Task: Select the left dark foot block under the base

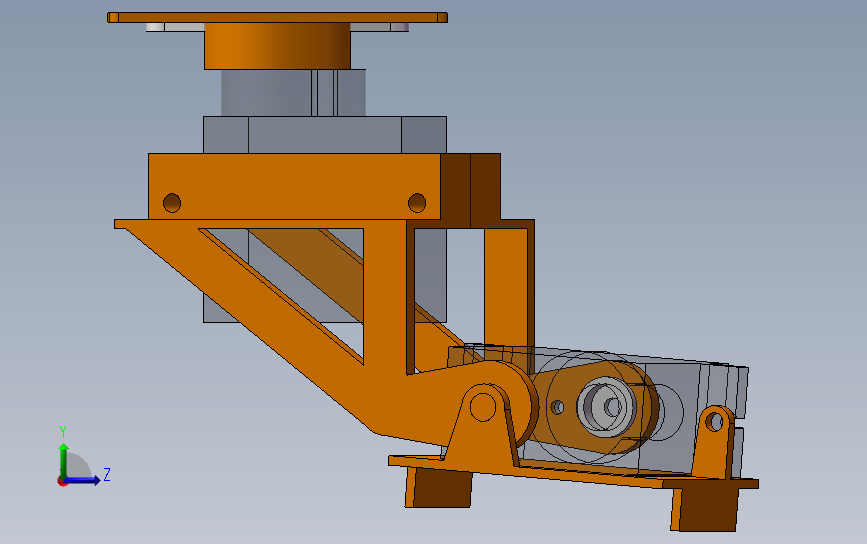Action: tap(438, 487)
